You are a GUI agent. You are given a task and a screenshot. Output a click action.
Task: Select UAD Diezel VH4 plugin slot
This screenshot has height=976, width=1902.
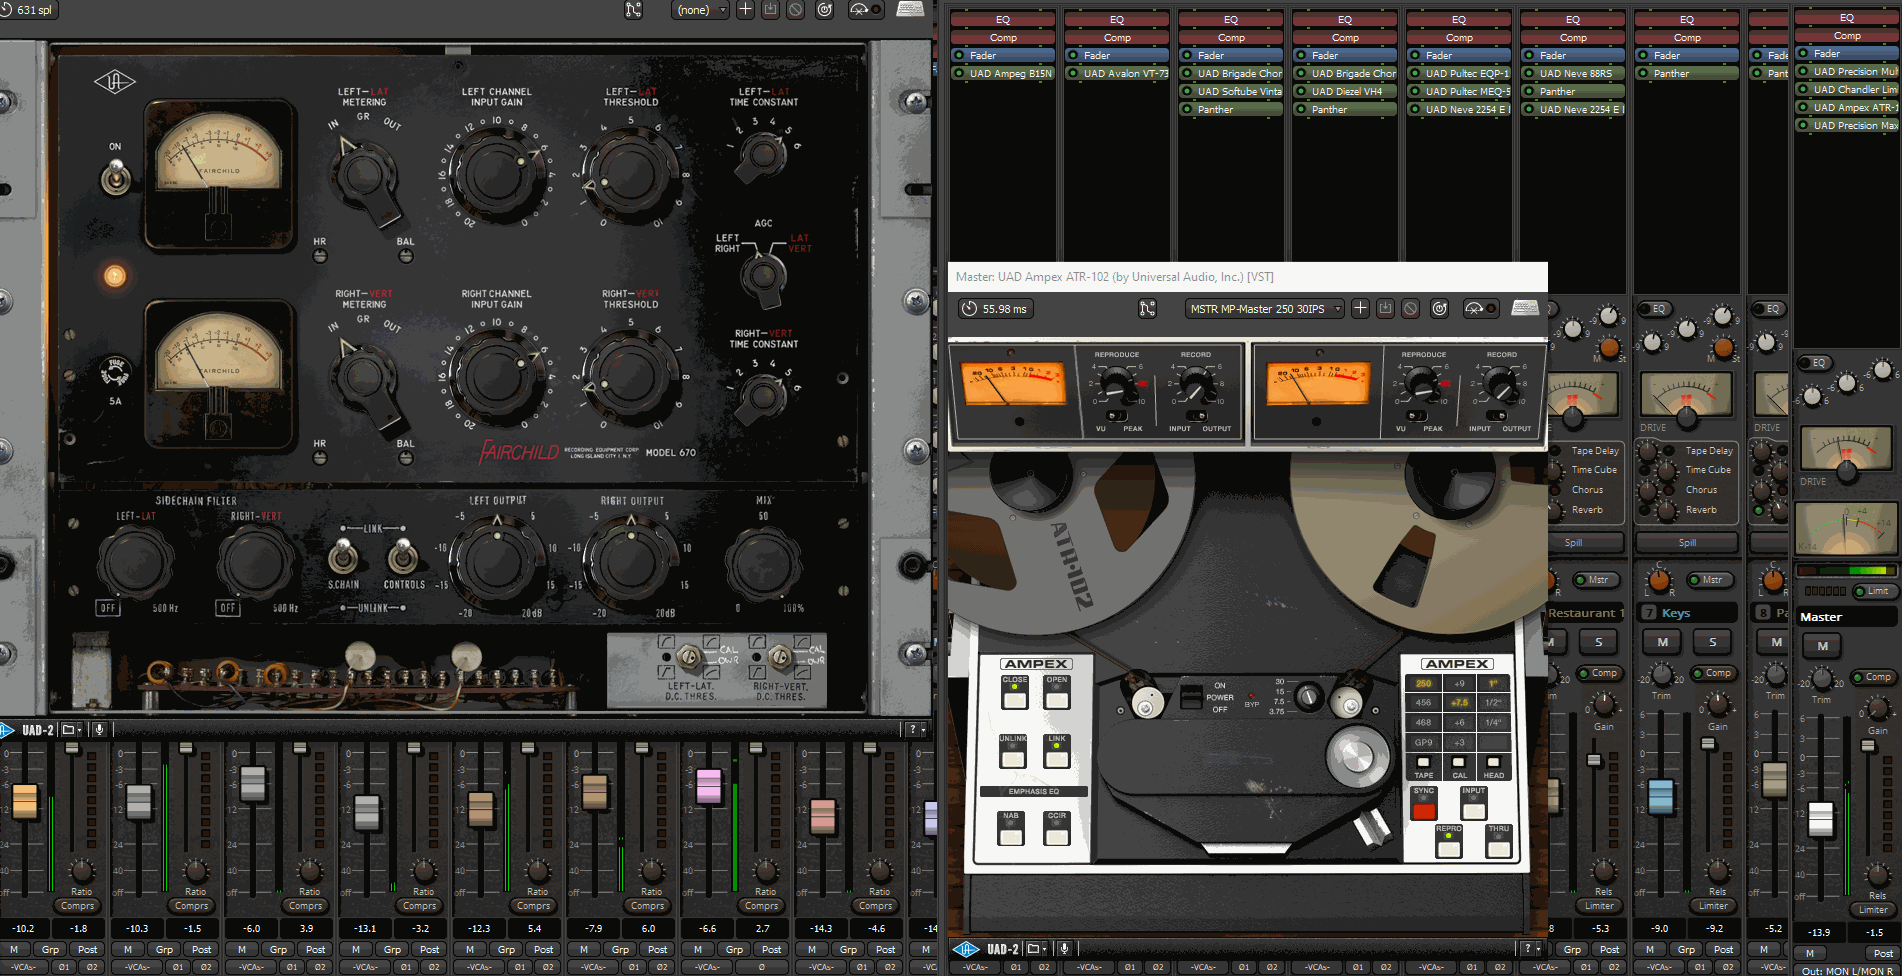(1345, 91)
